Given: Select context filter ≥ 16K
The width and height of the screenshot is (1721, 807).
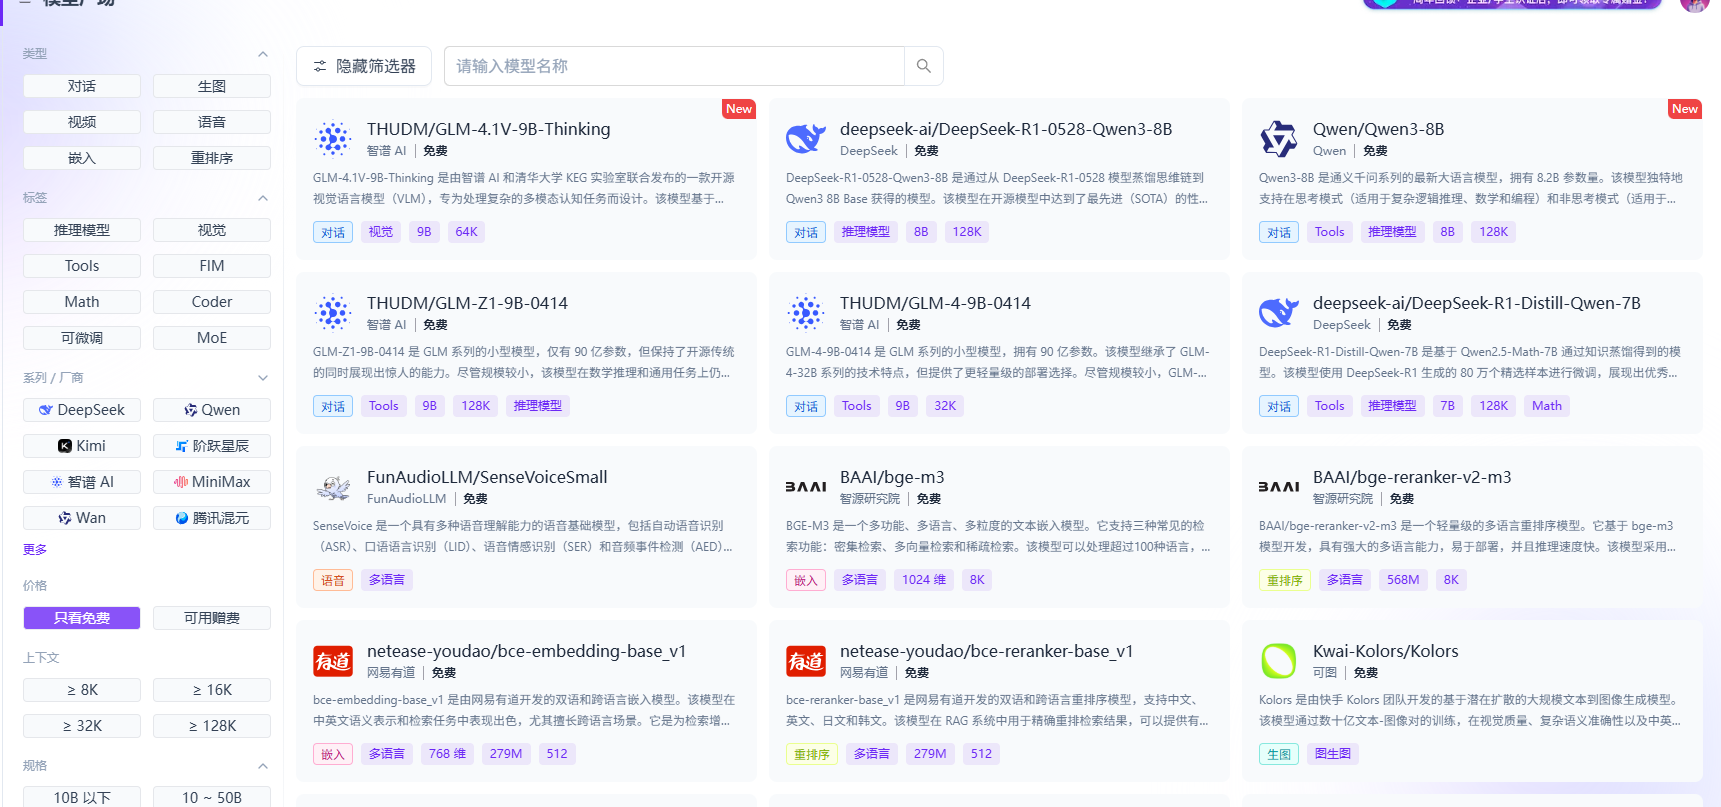Looking at the screenshot, I should tap(212, 690).
